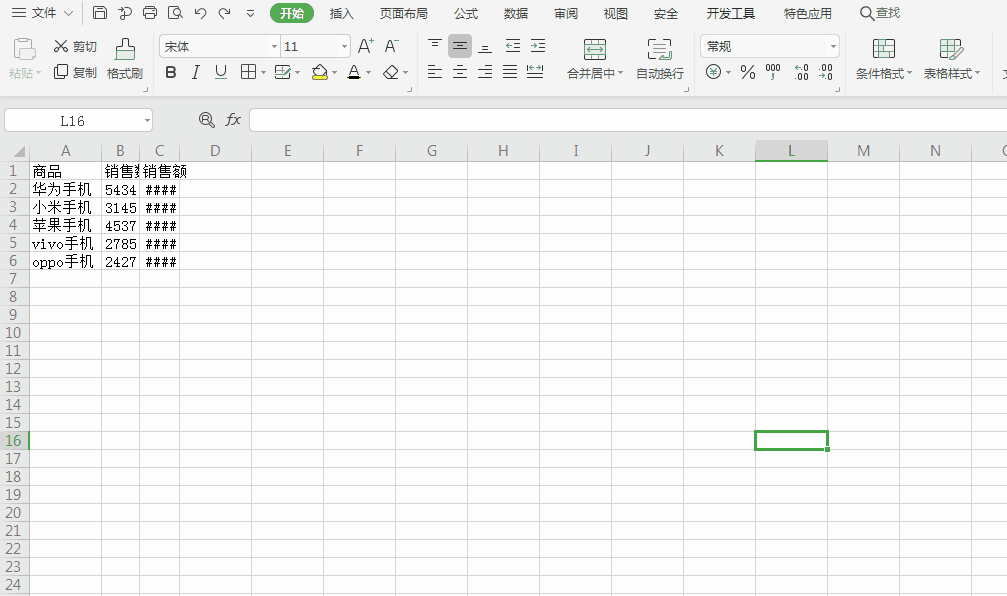Viewport: 1007px width, 596px height.
Task: Select cell with value 3145
Action: pyautogui.click(x=120, y=207)
